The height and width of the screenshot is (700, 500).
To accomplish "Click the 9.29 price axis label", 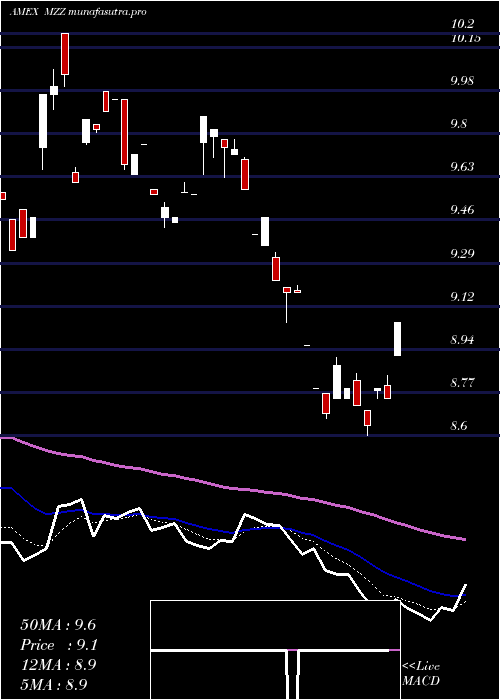I will point(462,254).
